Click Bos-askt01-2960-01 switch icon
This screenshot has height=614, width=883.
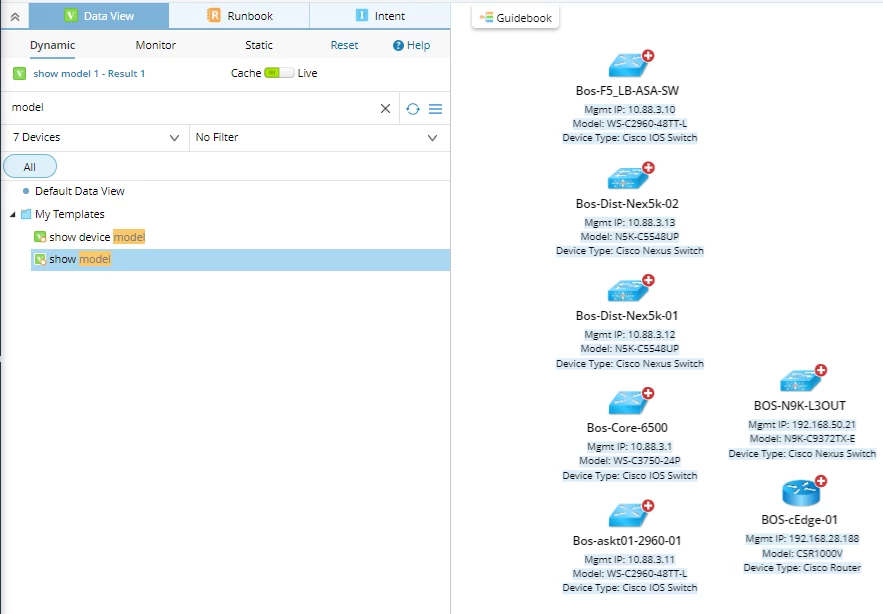click(627, 515)
